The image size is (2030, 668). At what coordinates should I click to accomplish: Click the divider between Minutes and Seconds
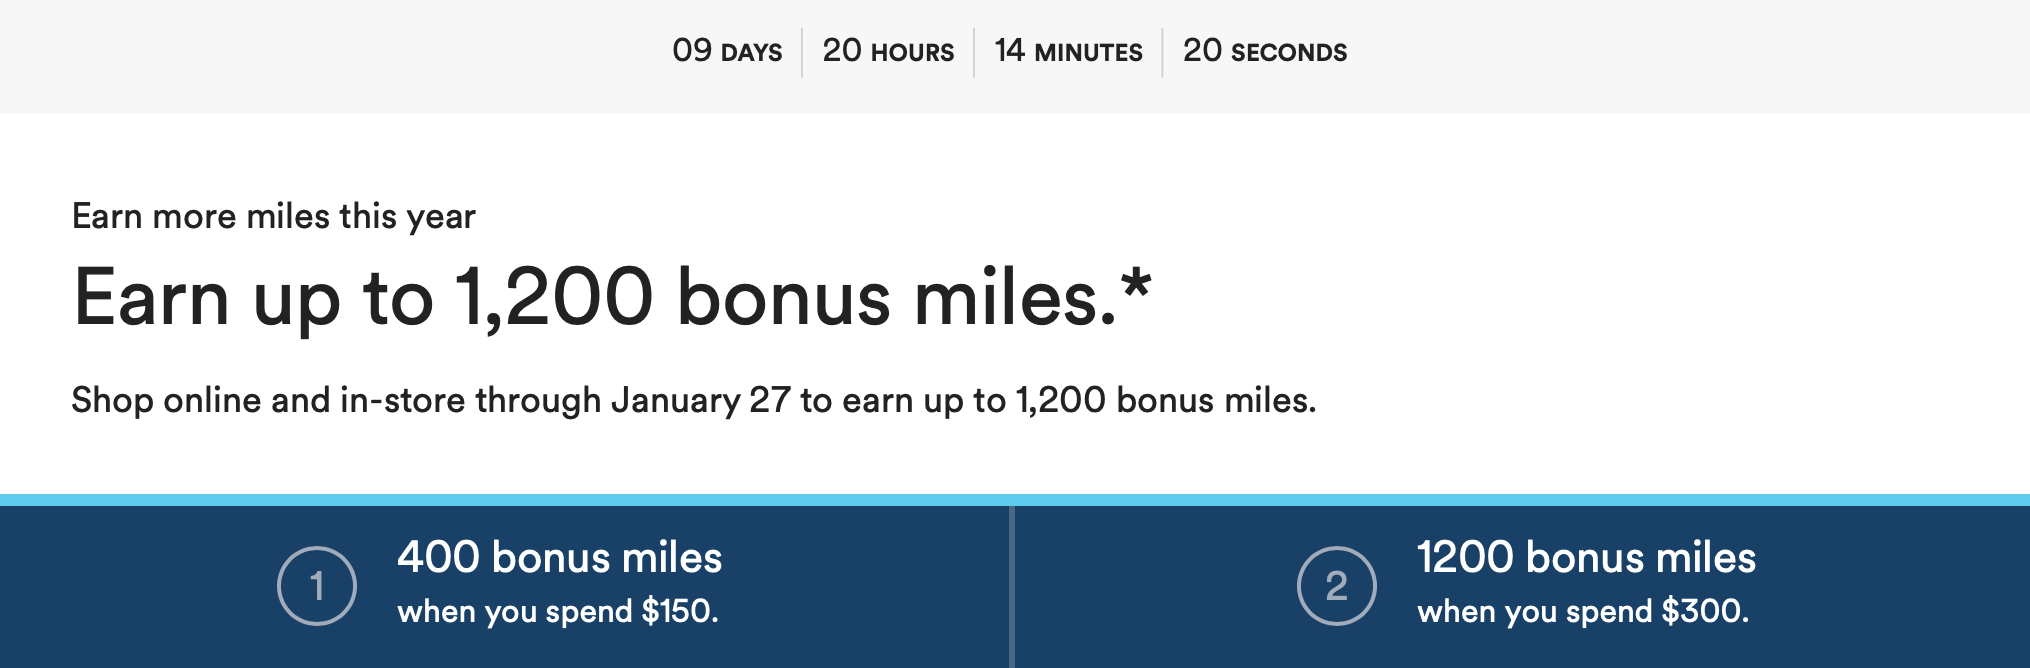(x=1162, y=52)
